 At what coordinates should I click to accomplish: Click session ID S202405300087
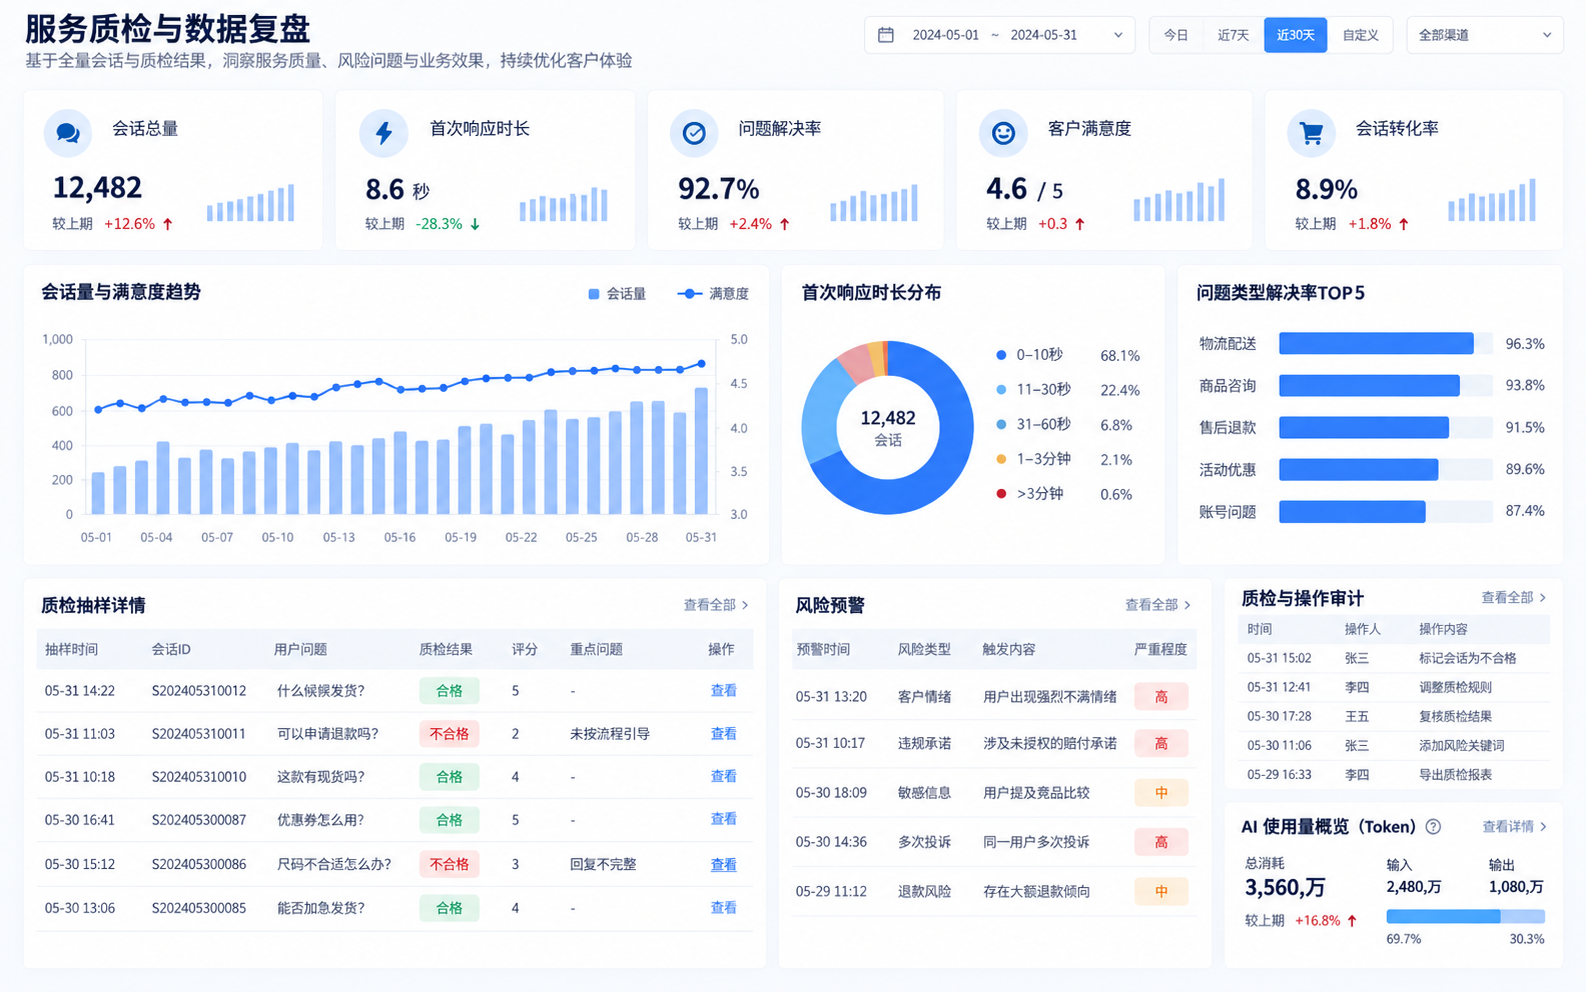click(199, 820)
